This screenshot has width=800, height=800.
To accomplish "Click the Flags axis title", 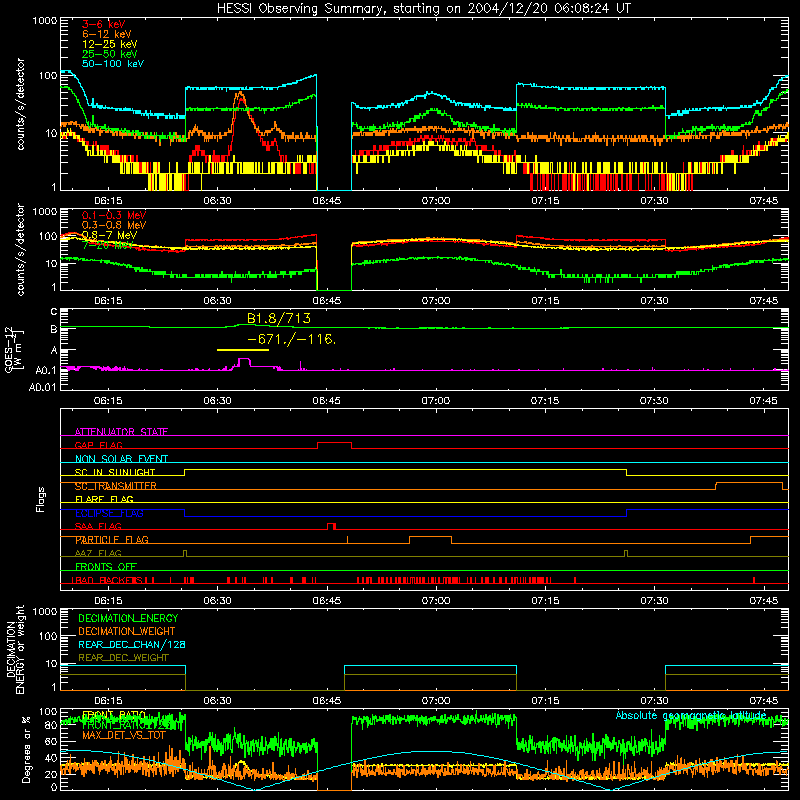I will pyautogui.click(x=40, y=499).
